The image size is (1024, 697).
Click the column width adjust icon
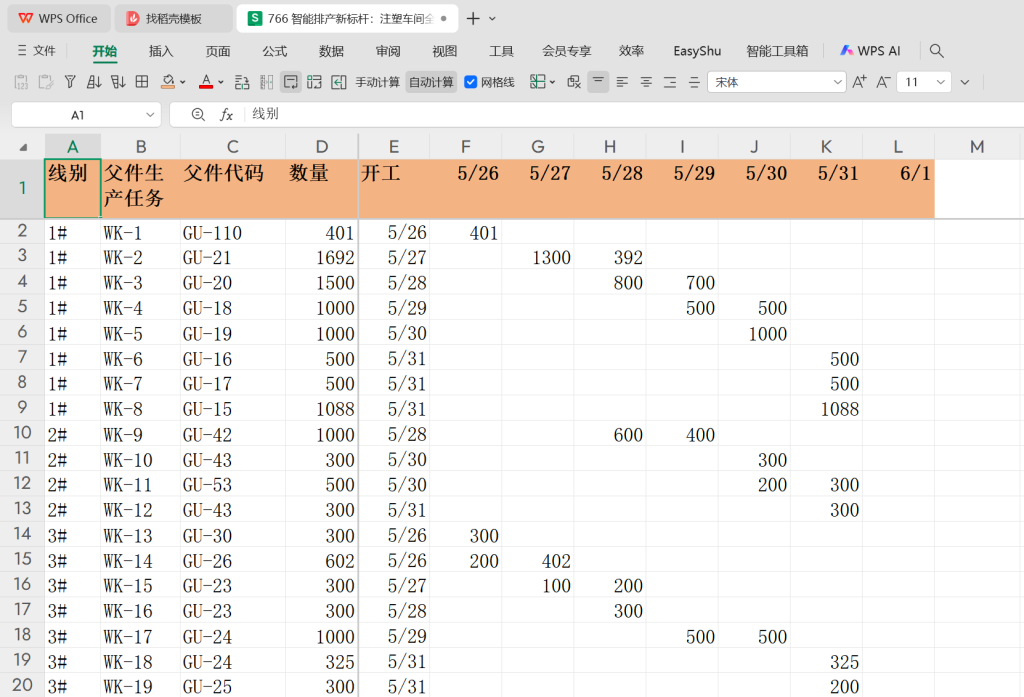point(266,82)
